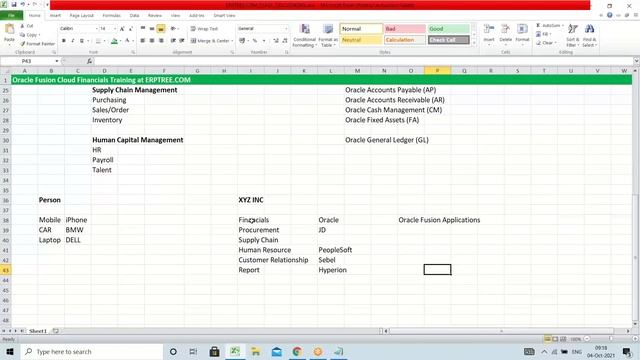Image resolution: width=640 pixels, height=360 pixels.
Task: Open Conditional Formatting menu
Action: click(x=304, y=35)
